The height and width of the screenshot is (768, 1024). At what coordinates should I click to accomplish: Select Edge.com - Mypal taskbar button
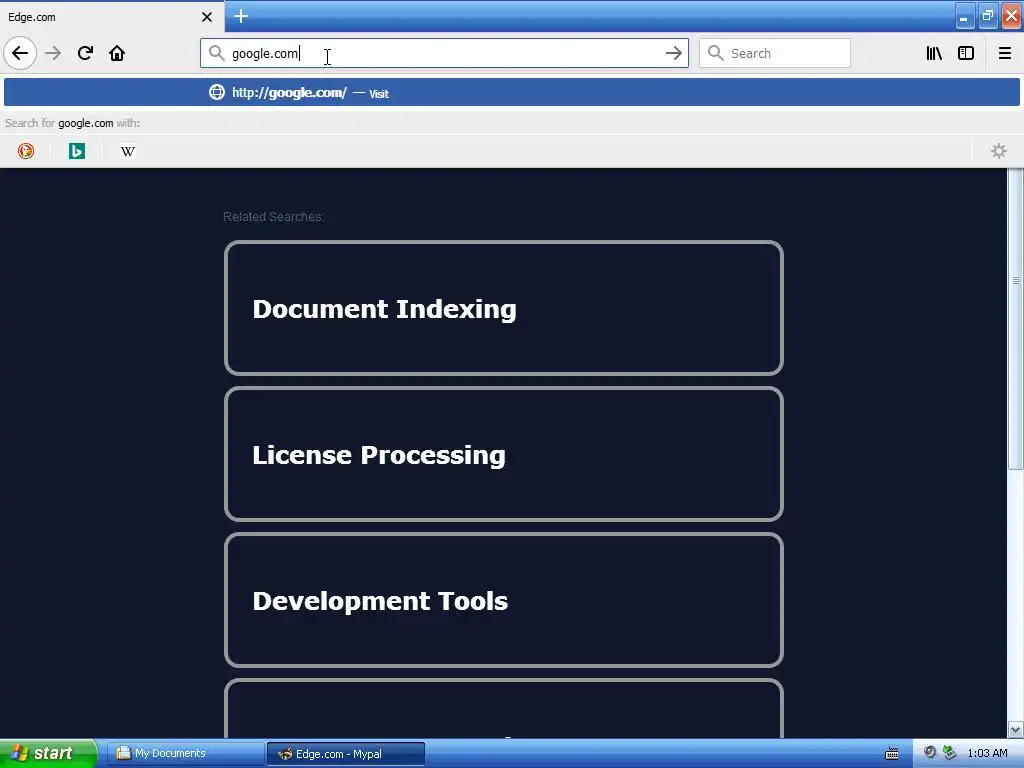[x=345, y=754]
